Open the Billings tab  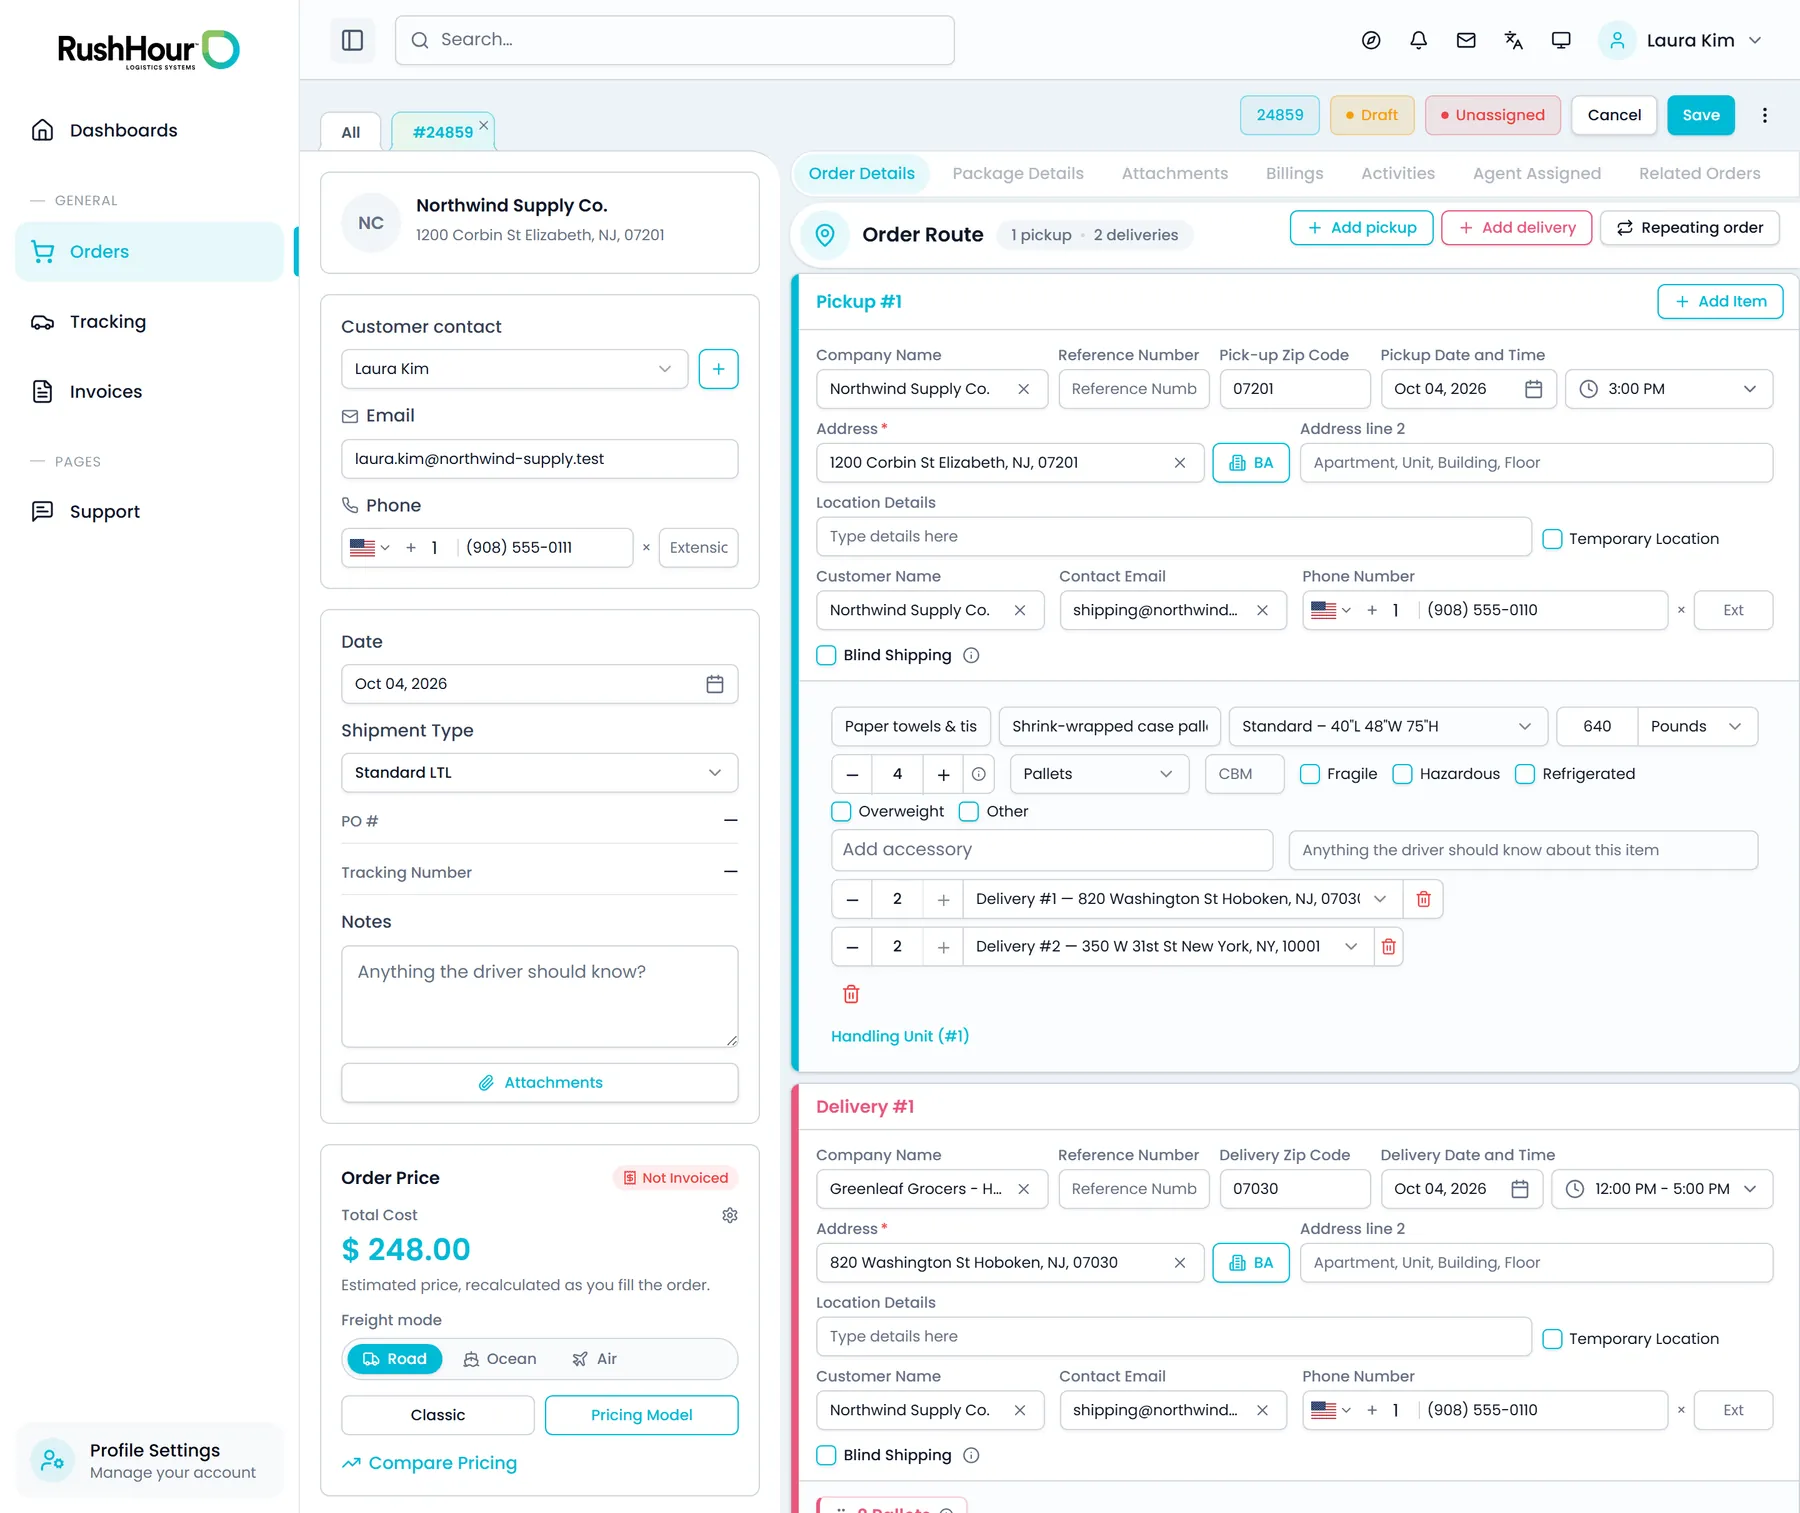tap(1294, 173)
